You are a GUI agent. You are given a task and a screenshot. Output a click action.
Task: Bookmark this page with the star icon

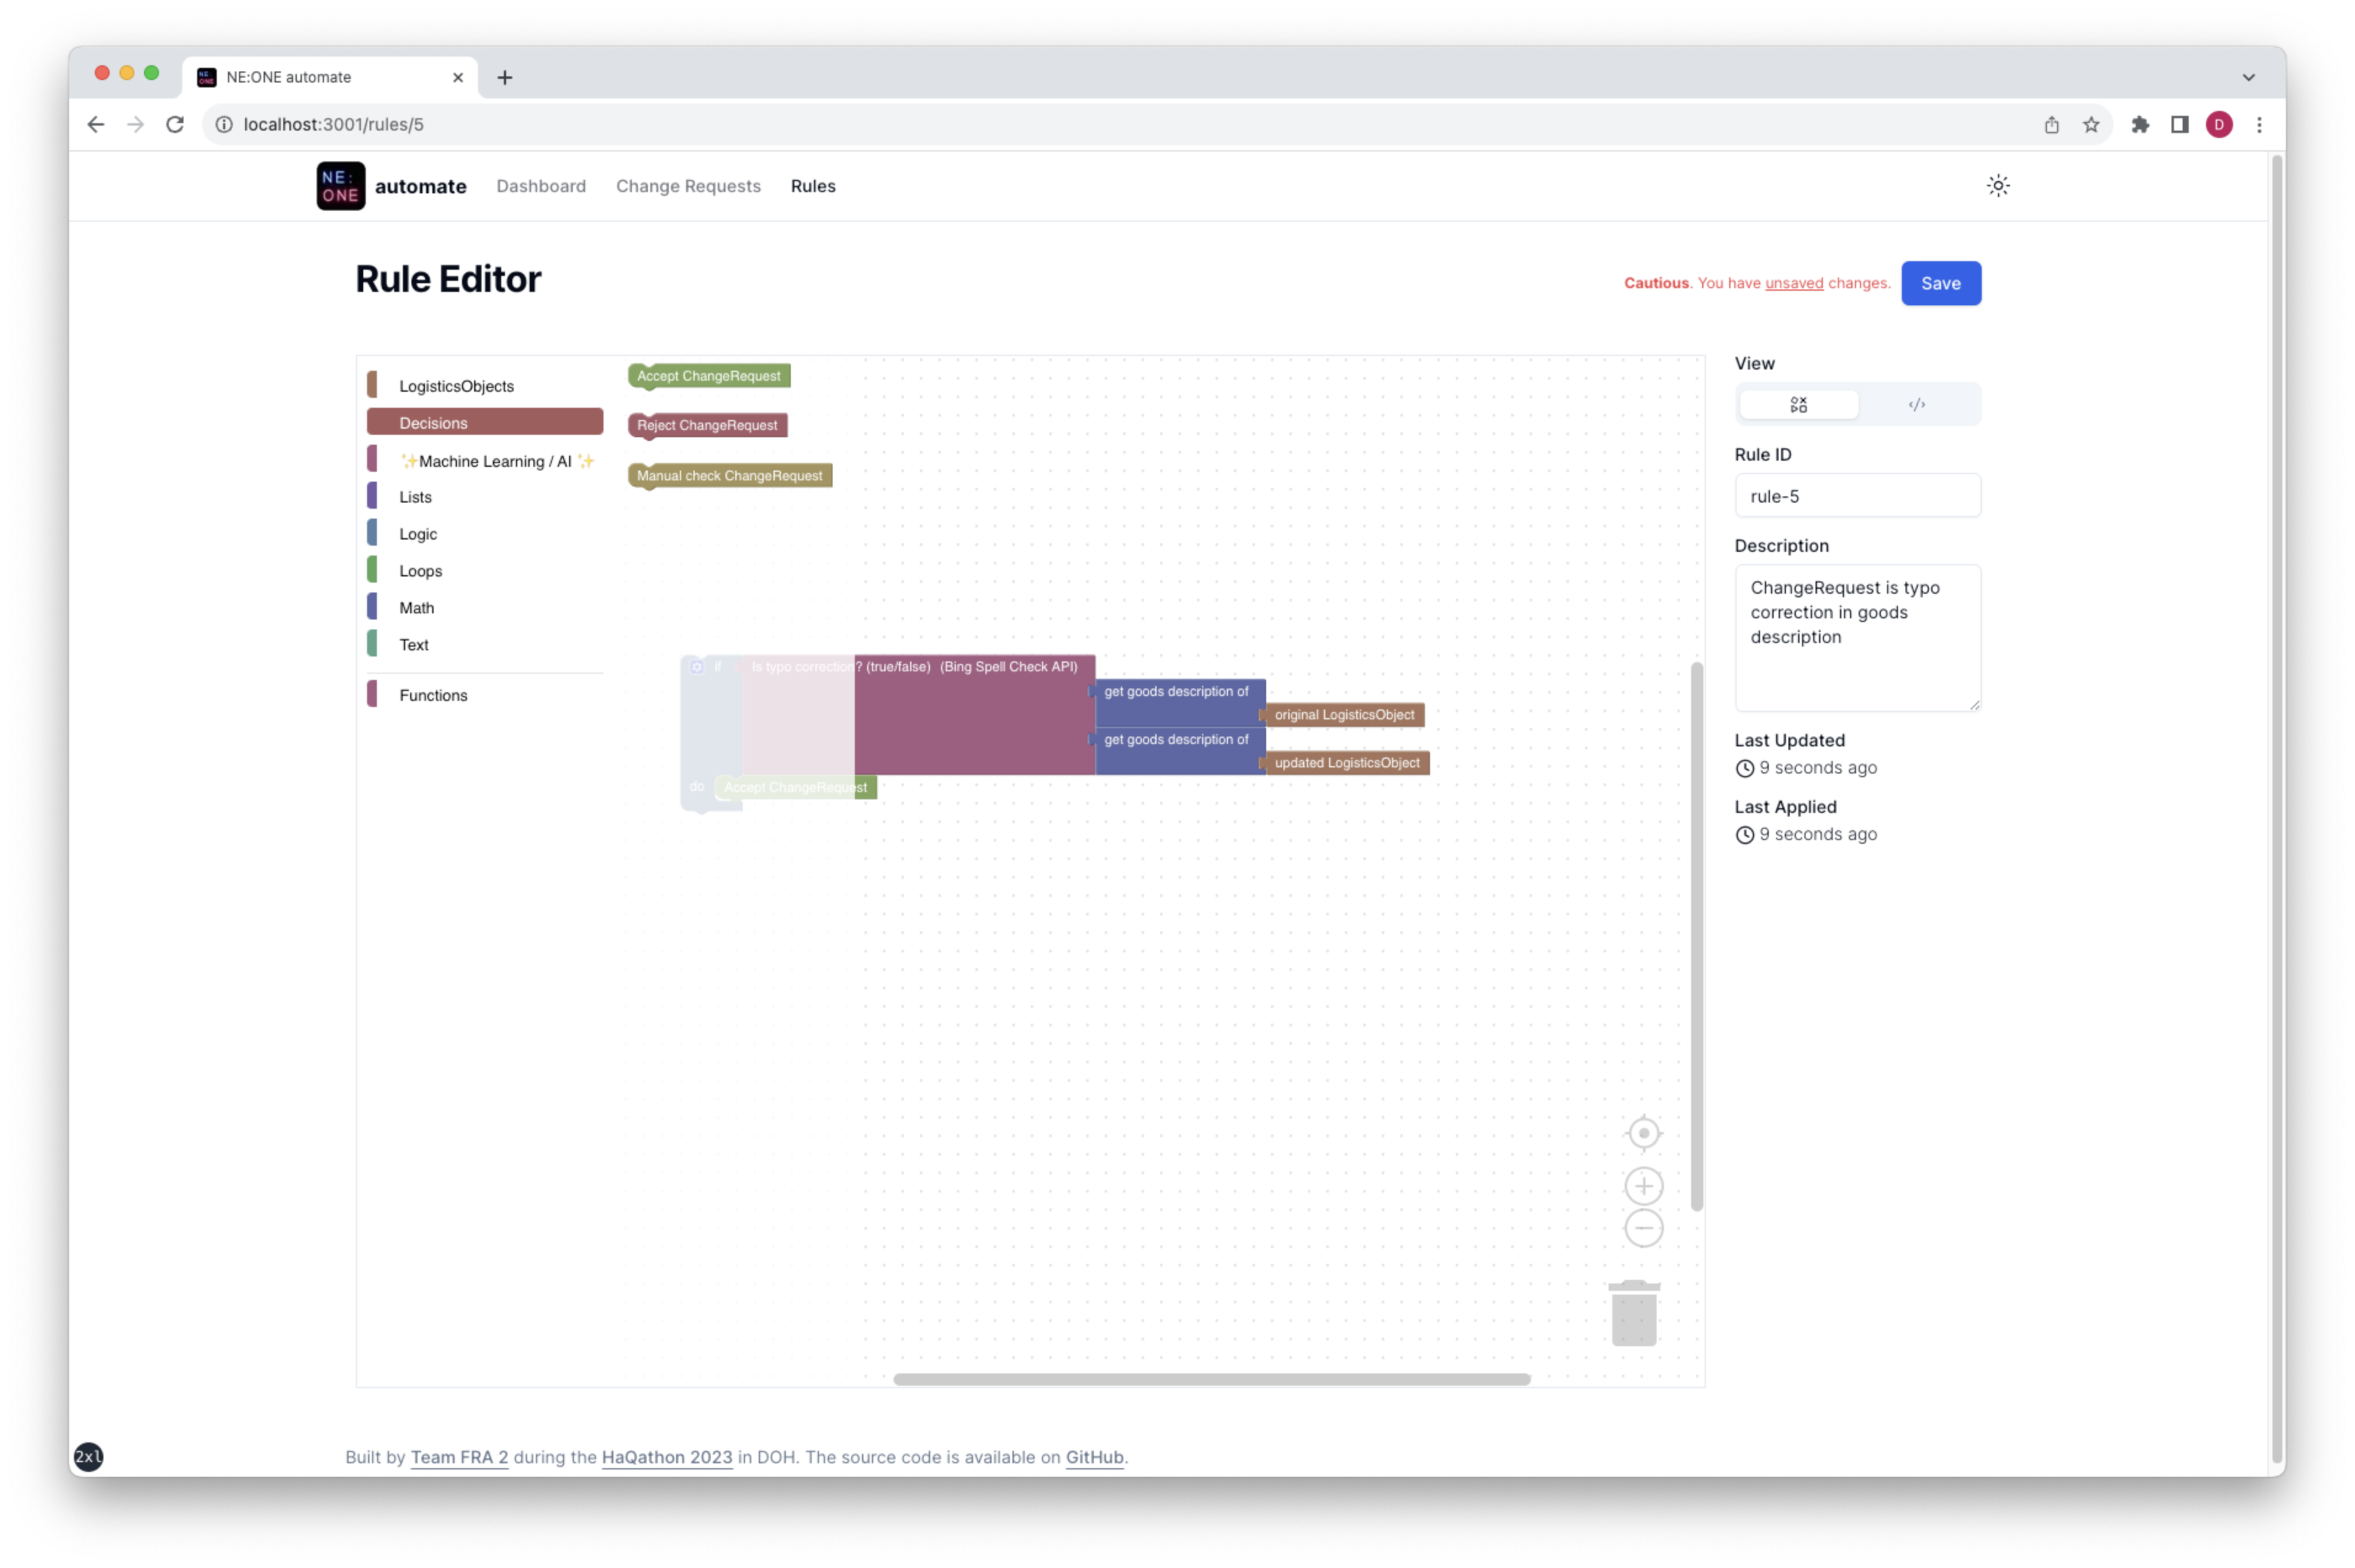click(2090, 124)
